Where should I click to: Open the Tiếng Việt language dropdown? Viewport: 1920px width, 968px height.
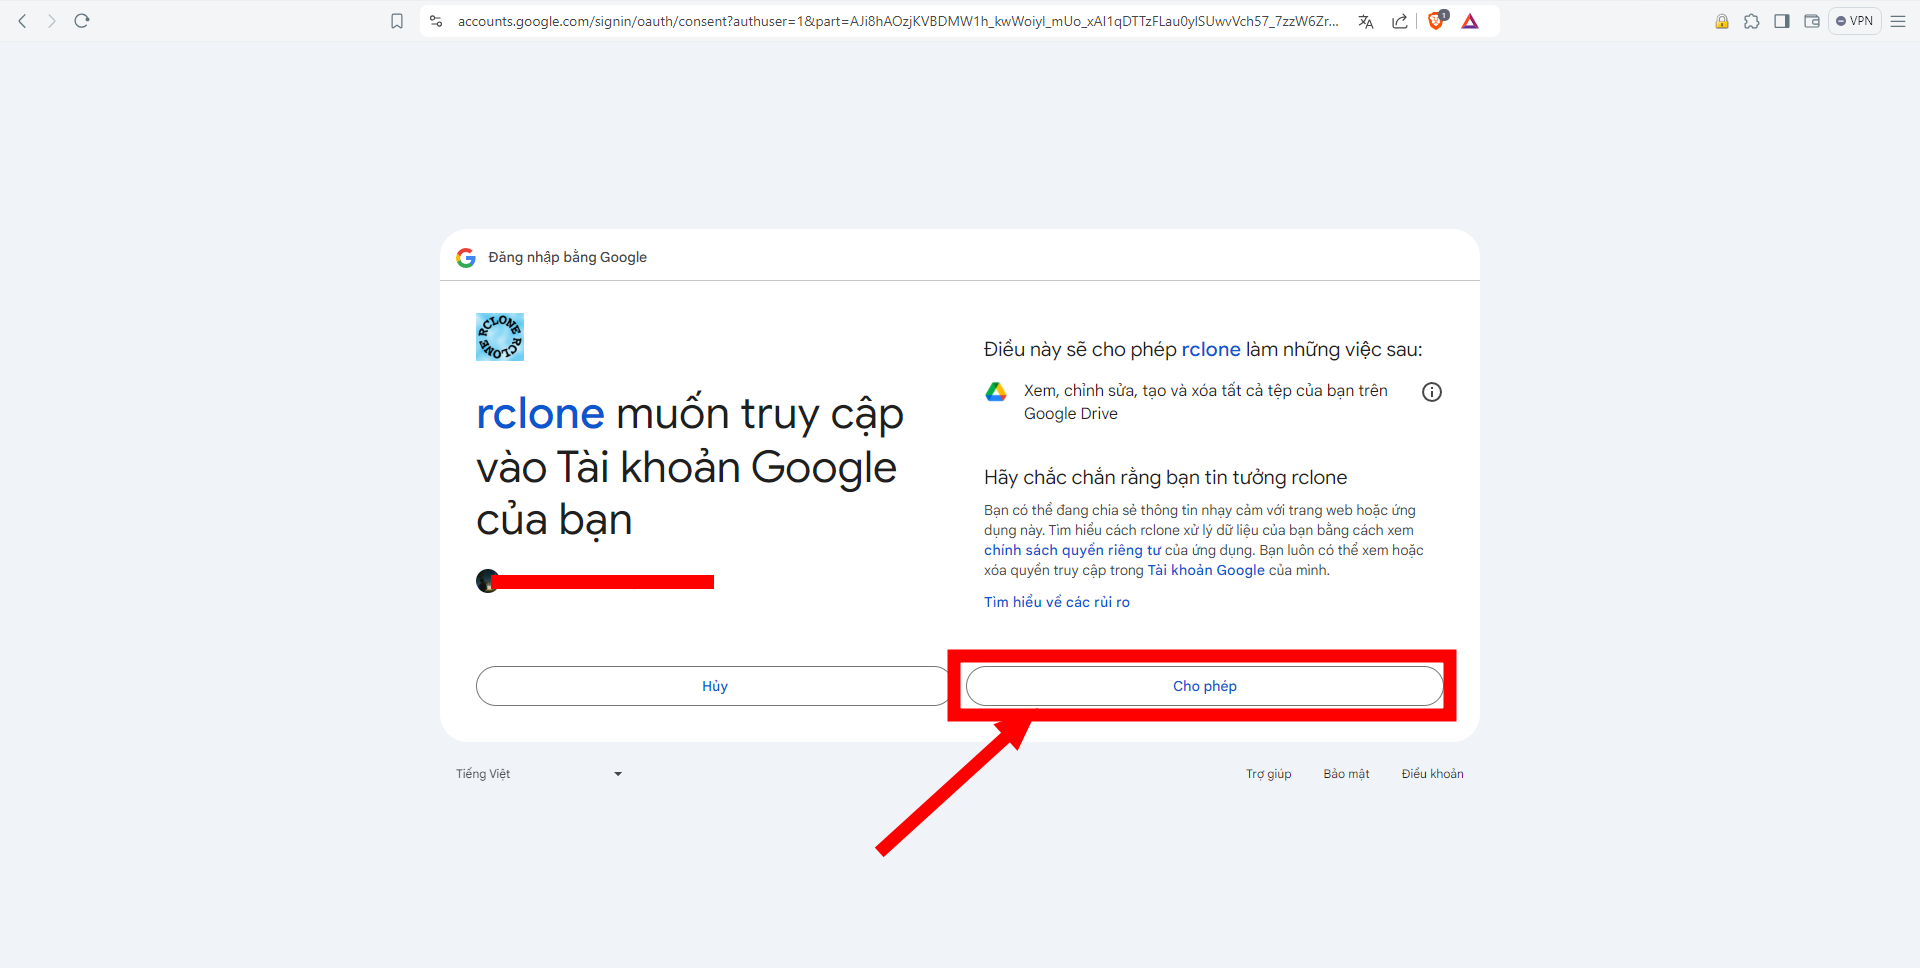point(540,774)
